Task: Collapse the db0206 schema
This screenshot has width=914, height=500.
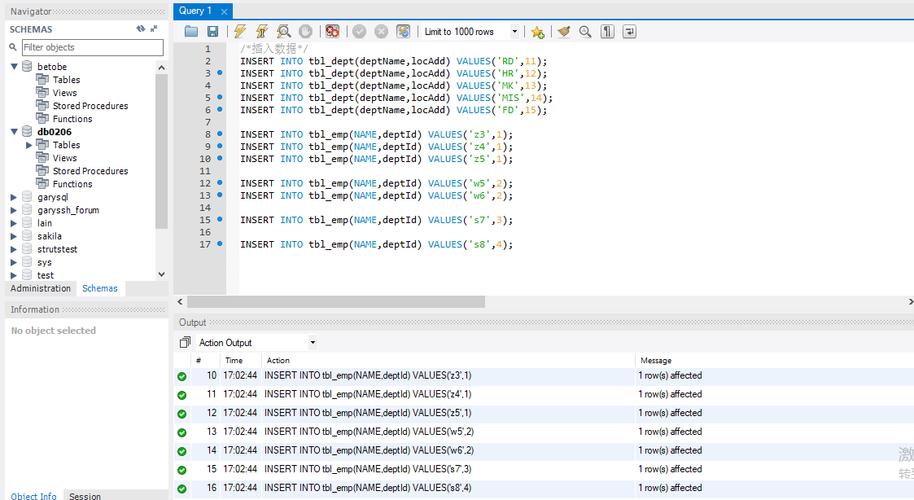Action: click(14, 132)
